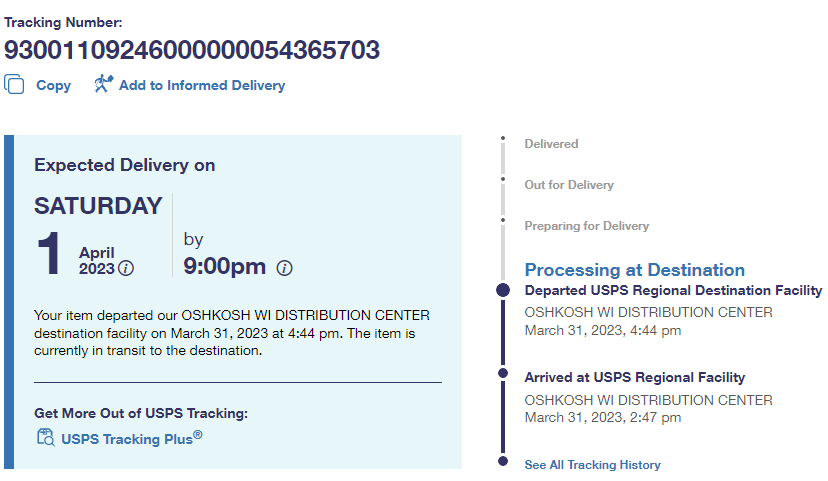Click the Preparing for Delivery timeline dot
Viewport: 828px width, 481px height.
coord(503,221)
